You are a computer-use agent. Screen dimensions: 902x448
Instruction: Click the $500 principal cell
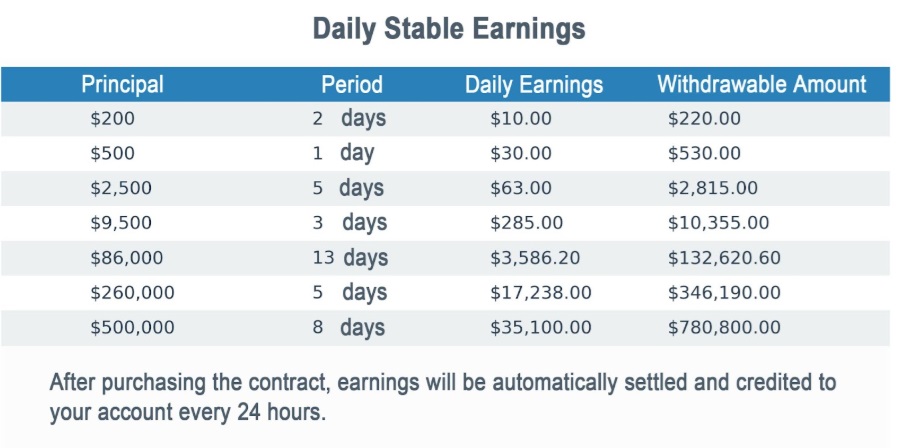pos(112,154)
